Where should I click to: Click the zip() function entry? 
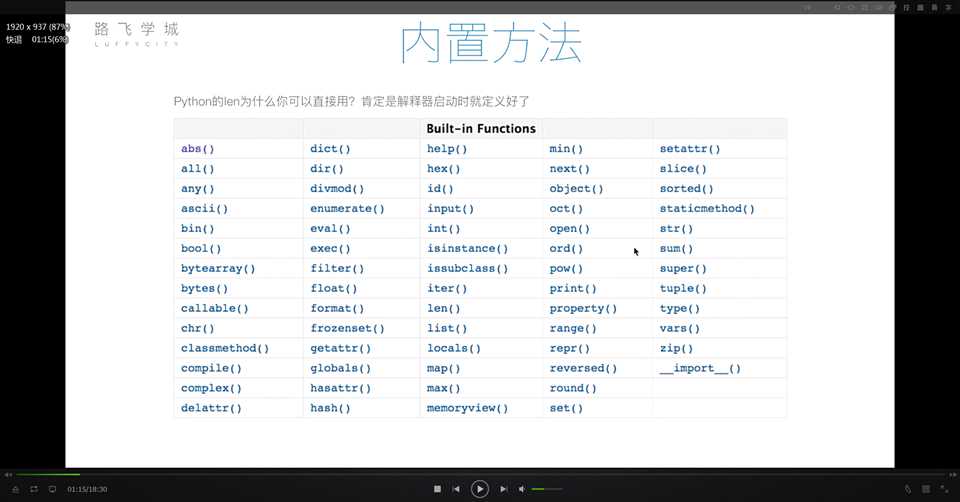676,348
